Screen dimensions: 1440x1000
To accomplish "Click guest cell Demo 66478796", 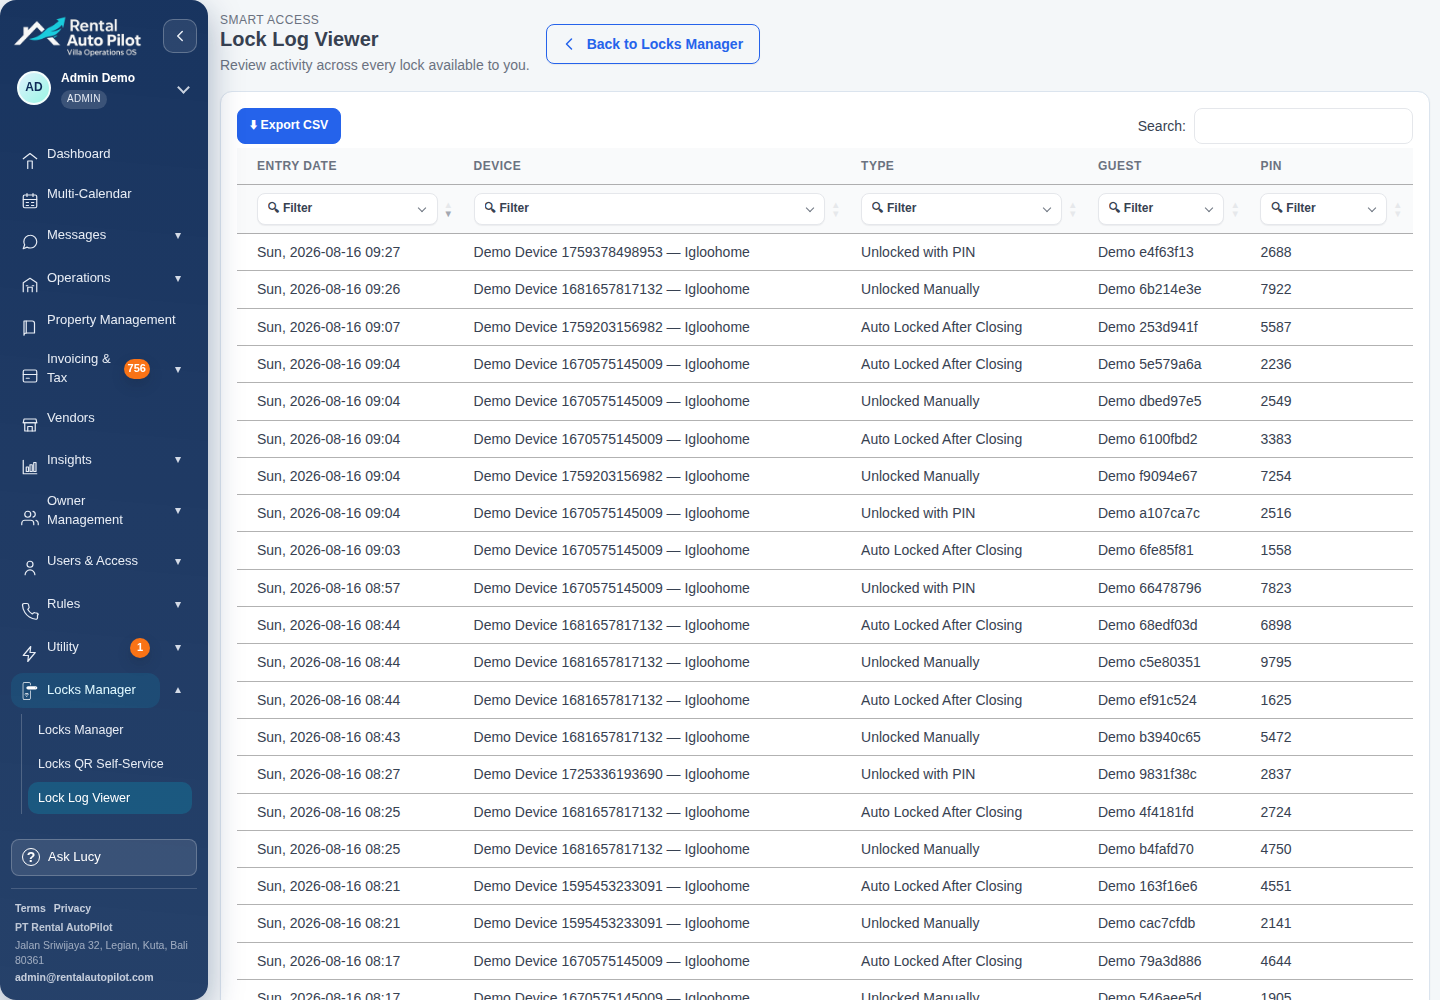I will click(1150, 588).
